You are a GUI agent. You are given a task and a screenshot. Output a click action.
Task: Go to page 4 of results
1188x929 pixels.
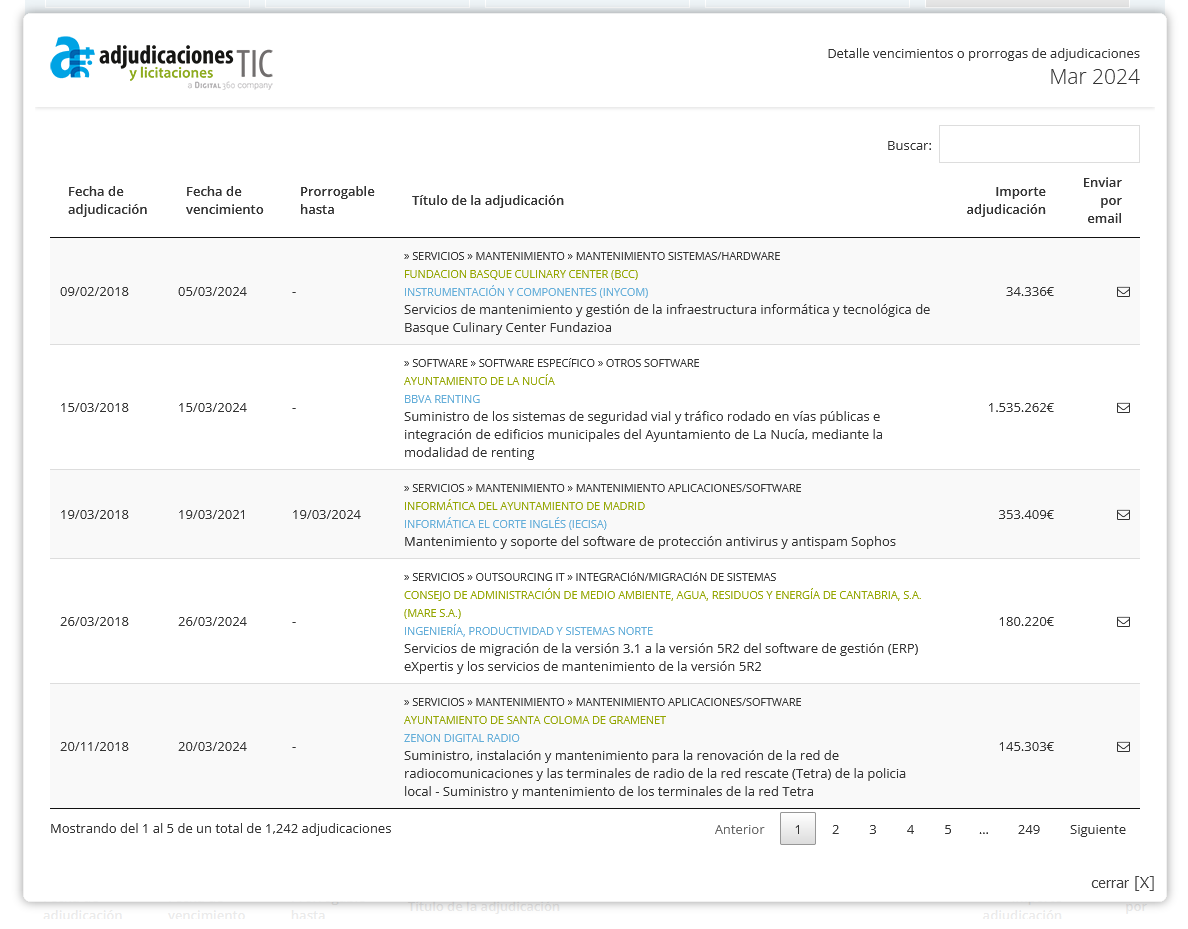(910, 829)
